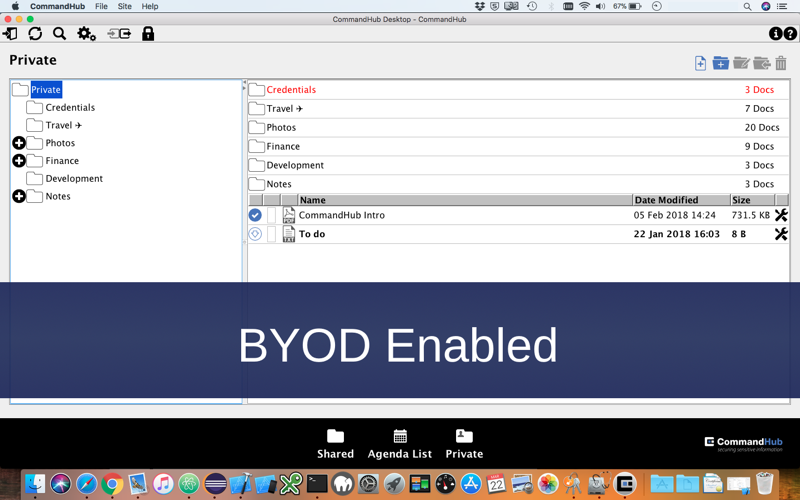
Task: Open Spotlight search in the macOS menu bar
Action: point(747,6)
